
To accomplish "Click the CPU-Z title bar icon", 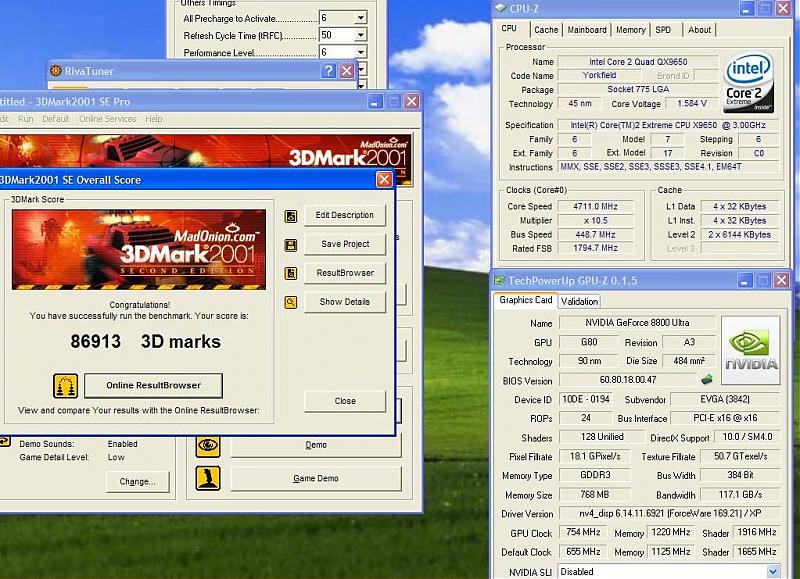I will (x=501, y=8).
